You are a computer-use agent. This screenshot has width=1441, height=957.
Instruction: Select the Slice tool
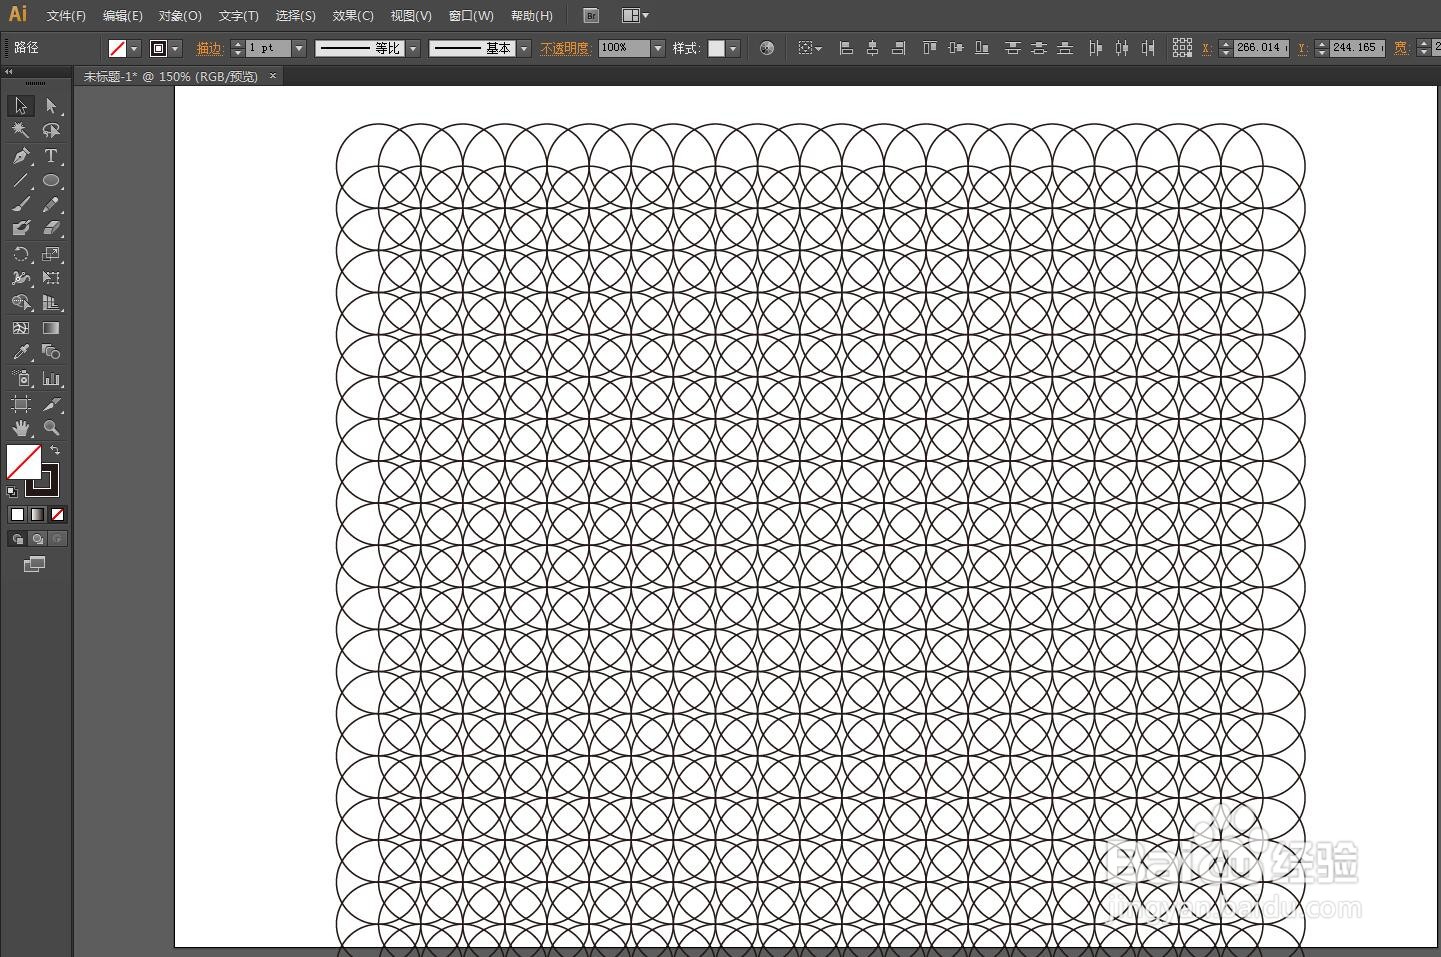pyautogui.click(x=51, y=404)
